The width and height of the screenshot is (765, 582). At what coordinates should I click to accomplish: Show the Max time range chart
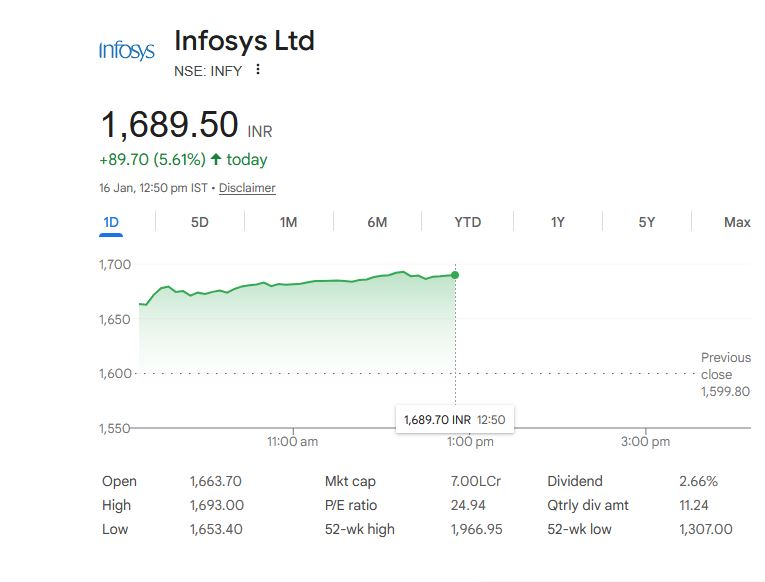737,222
